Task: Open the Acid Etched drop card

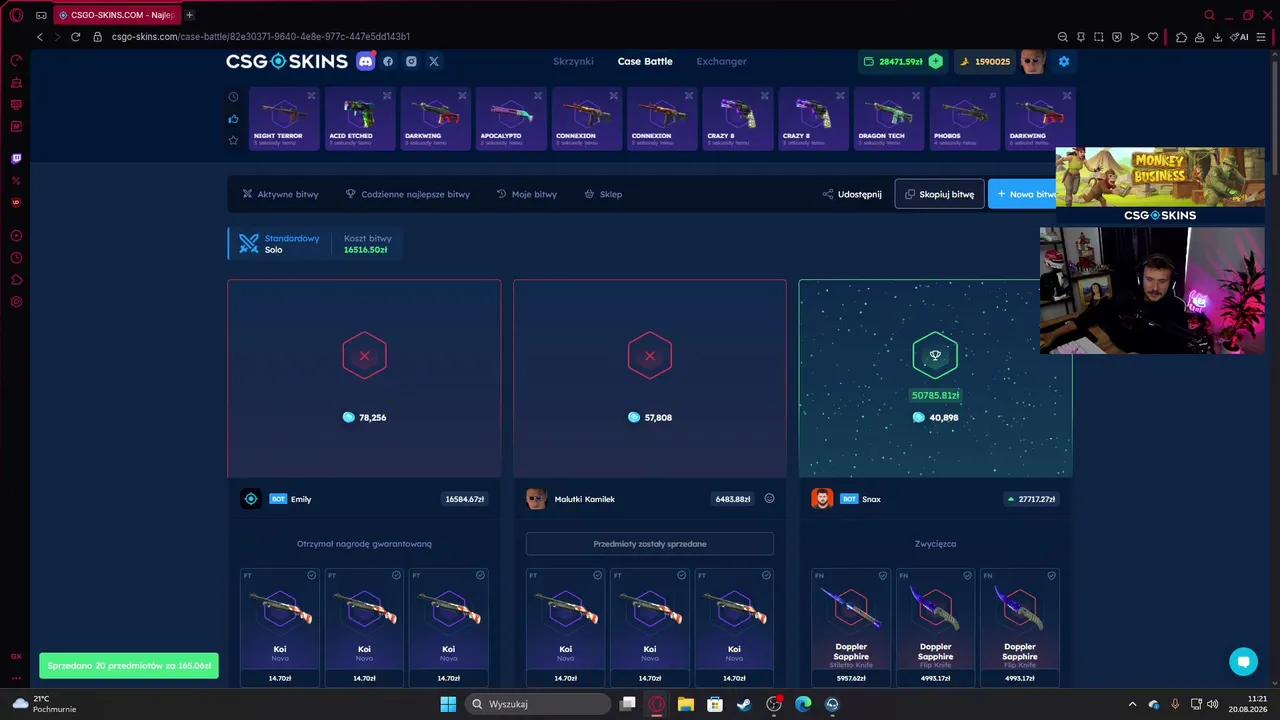Action: (360, 119)
